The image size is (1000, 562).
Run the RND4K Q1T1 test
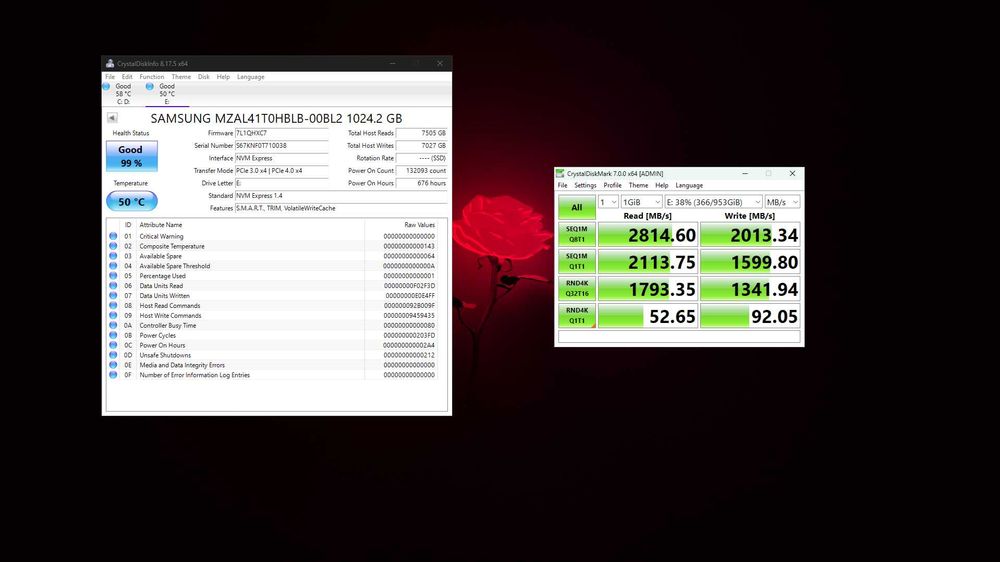pos(577,316)
